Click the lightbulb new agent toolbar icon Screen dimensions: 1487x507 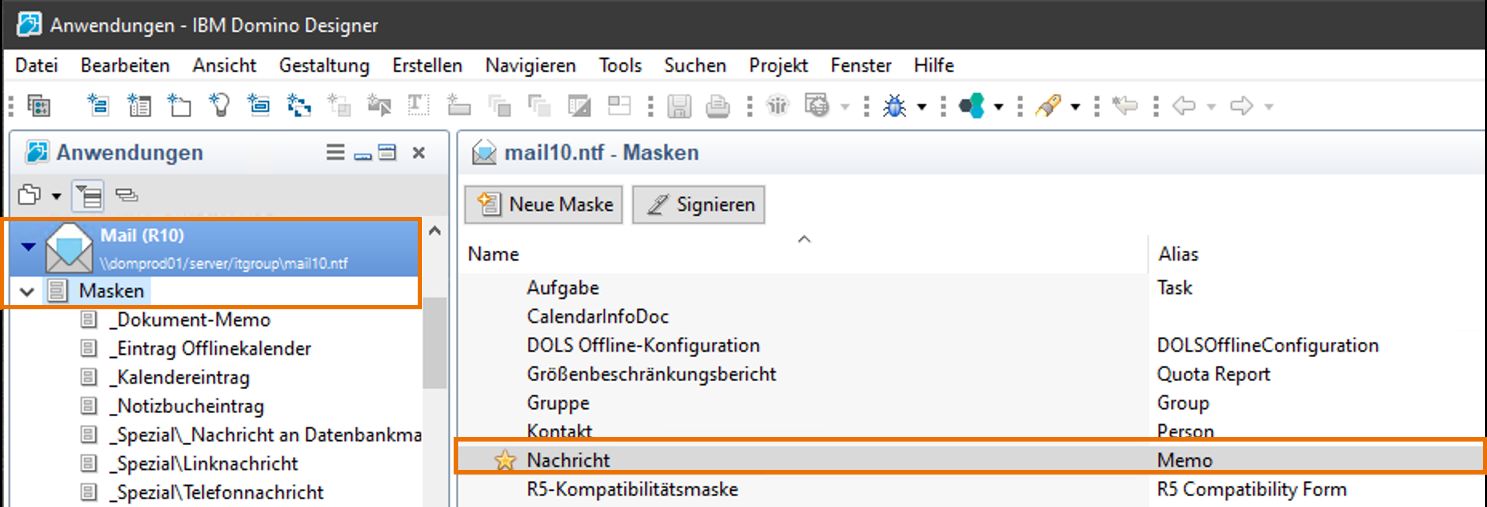click(x=219, y=106)
